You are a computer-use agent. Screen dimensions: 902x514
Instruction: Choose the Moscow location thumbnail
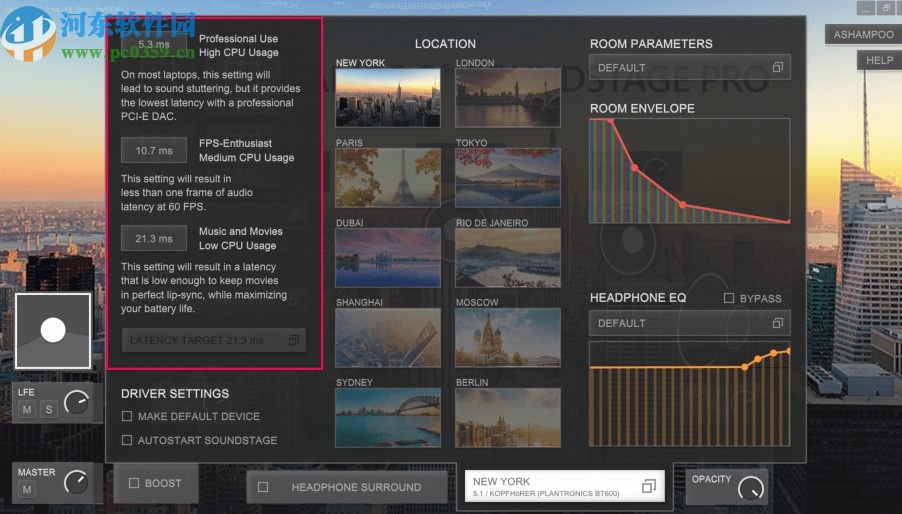(507, 337)
